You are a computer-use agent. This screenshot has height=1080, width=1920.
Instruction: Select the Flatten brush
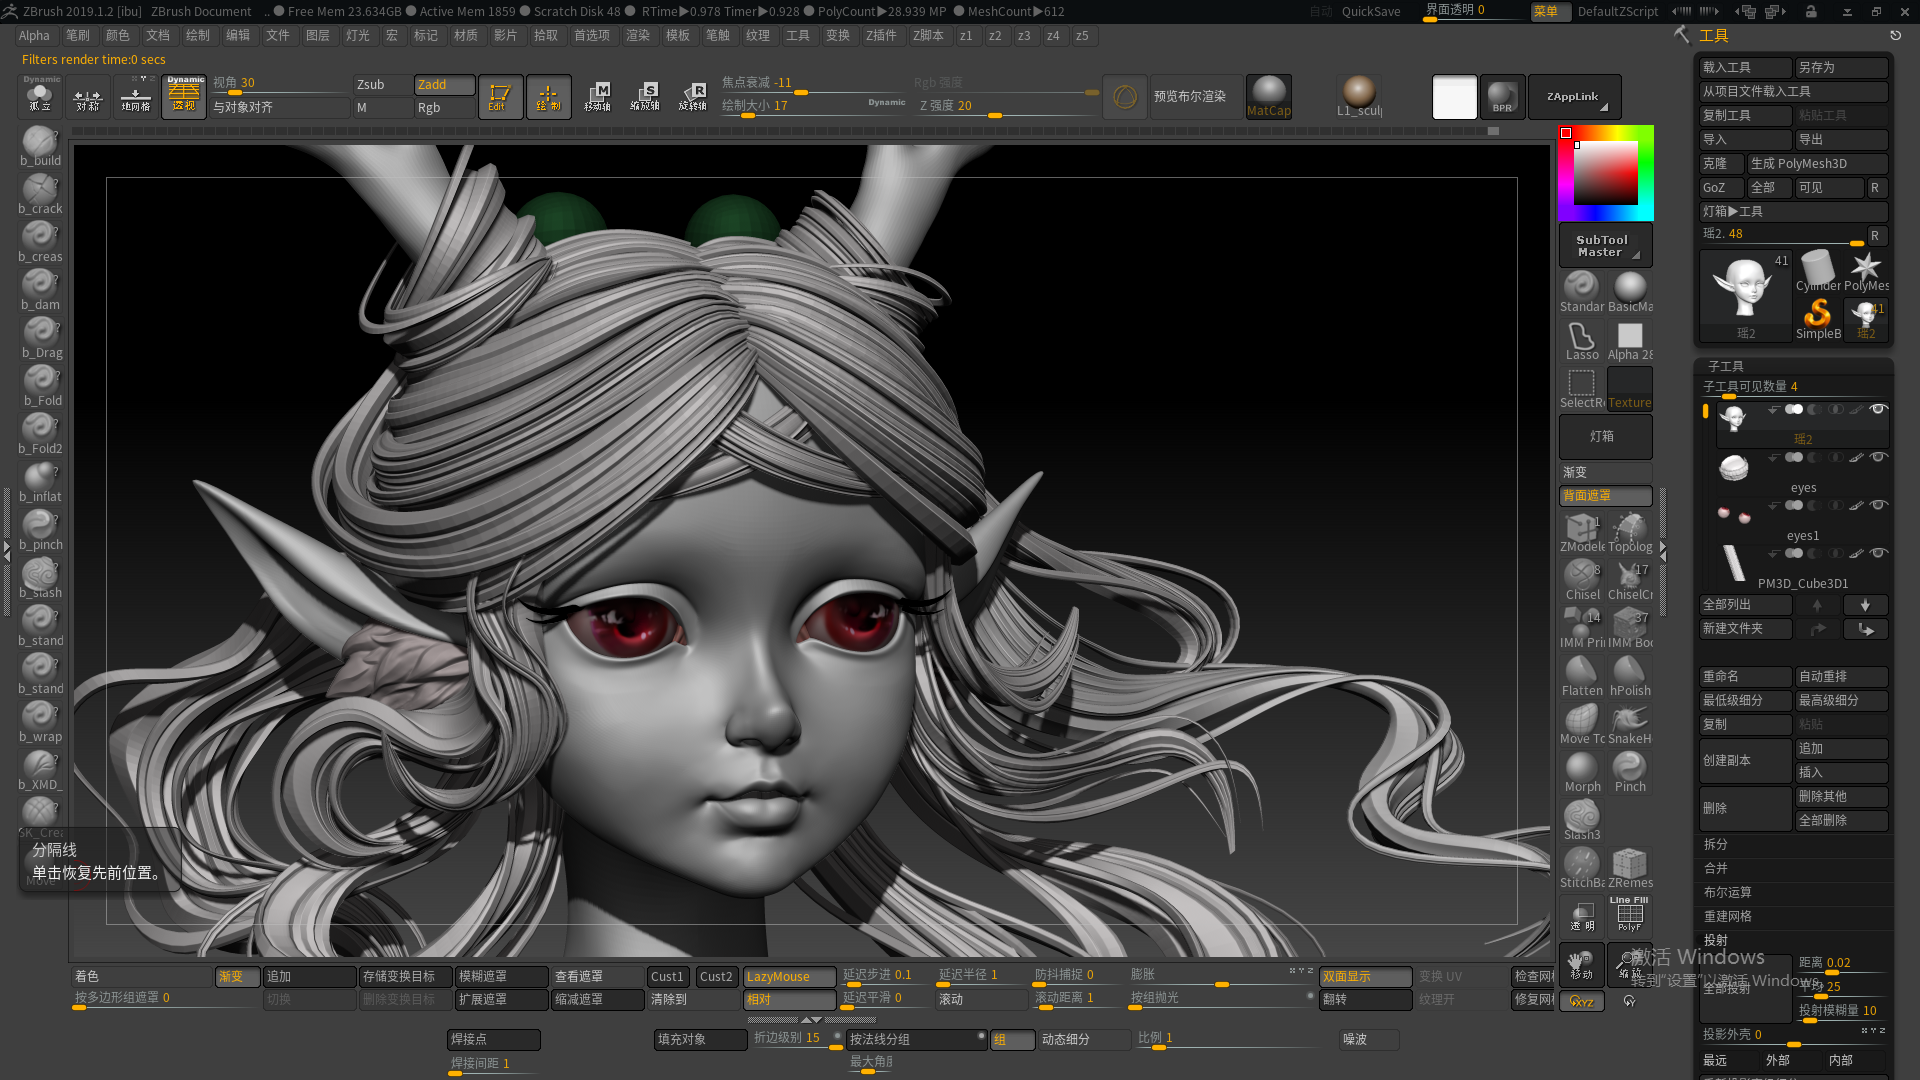(1582, 676)
